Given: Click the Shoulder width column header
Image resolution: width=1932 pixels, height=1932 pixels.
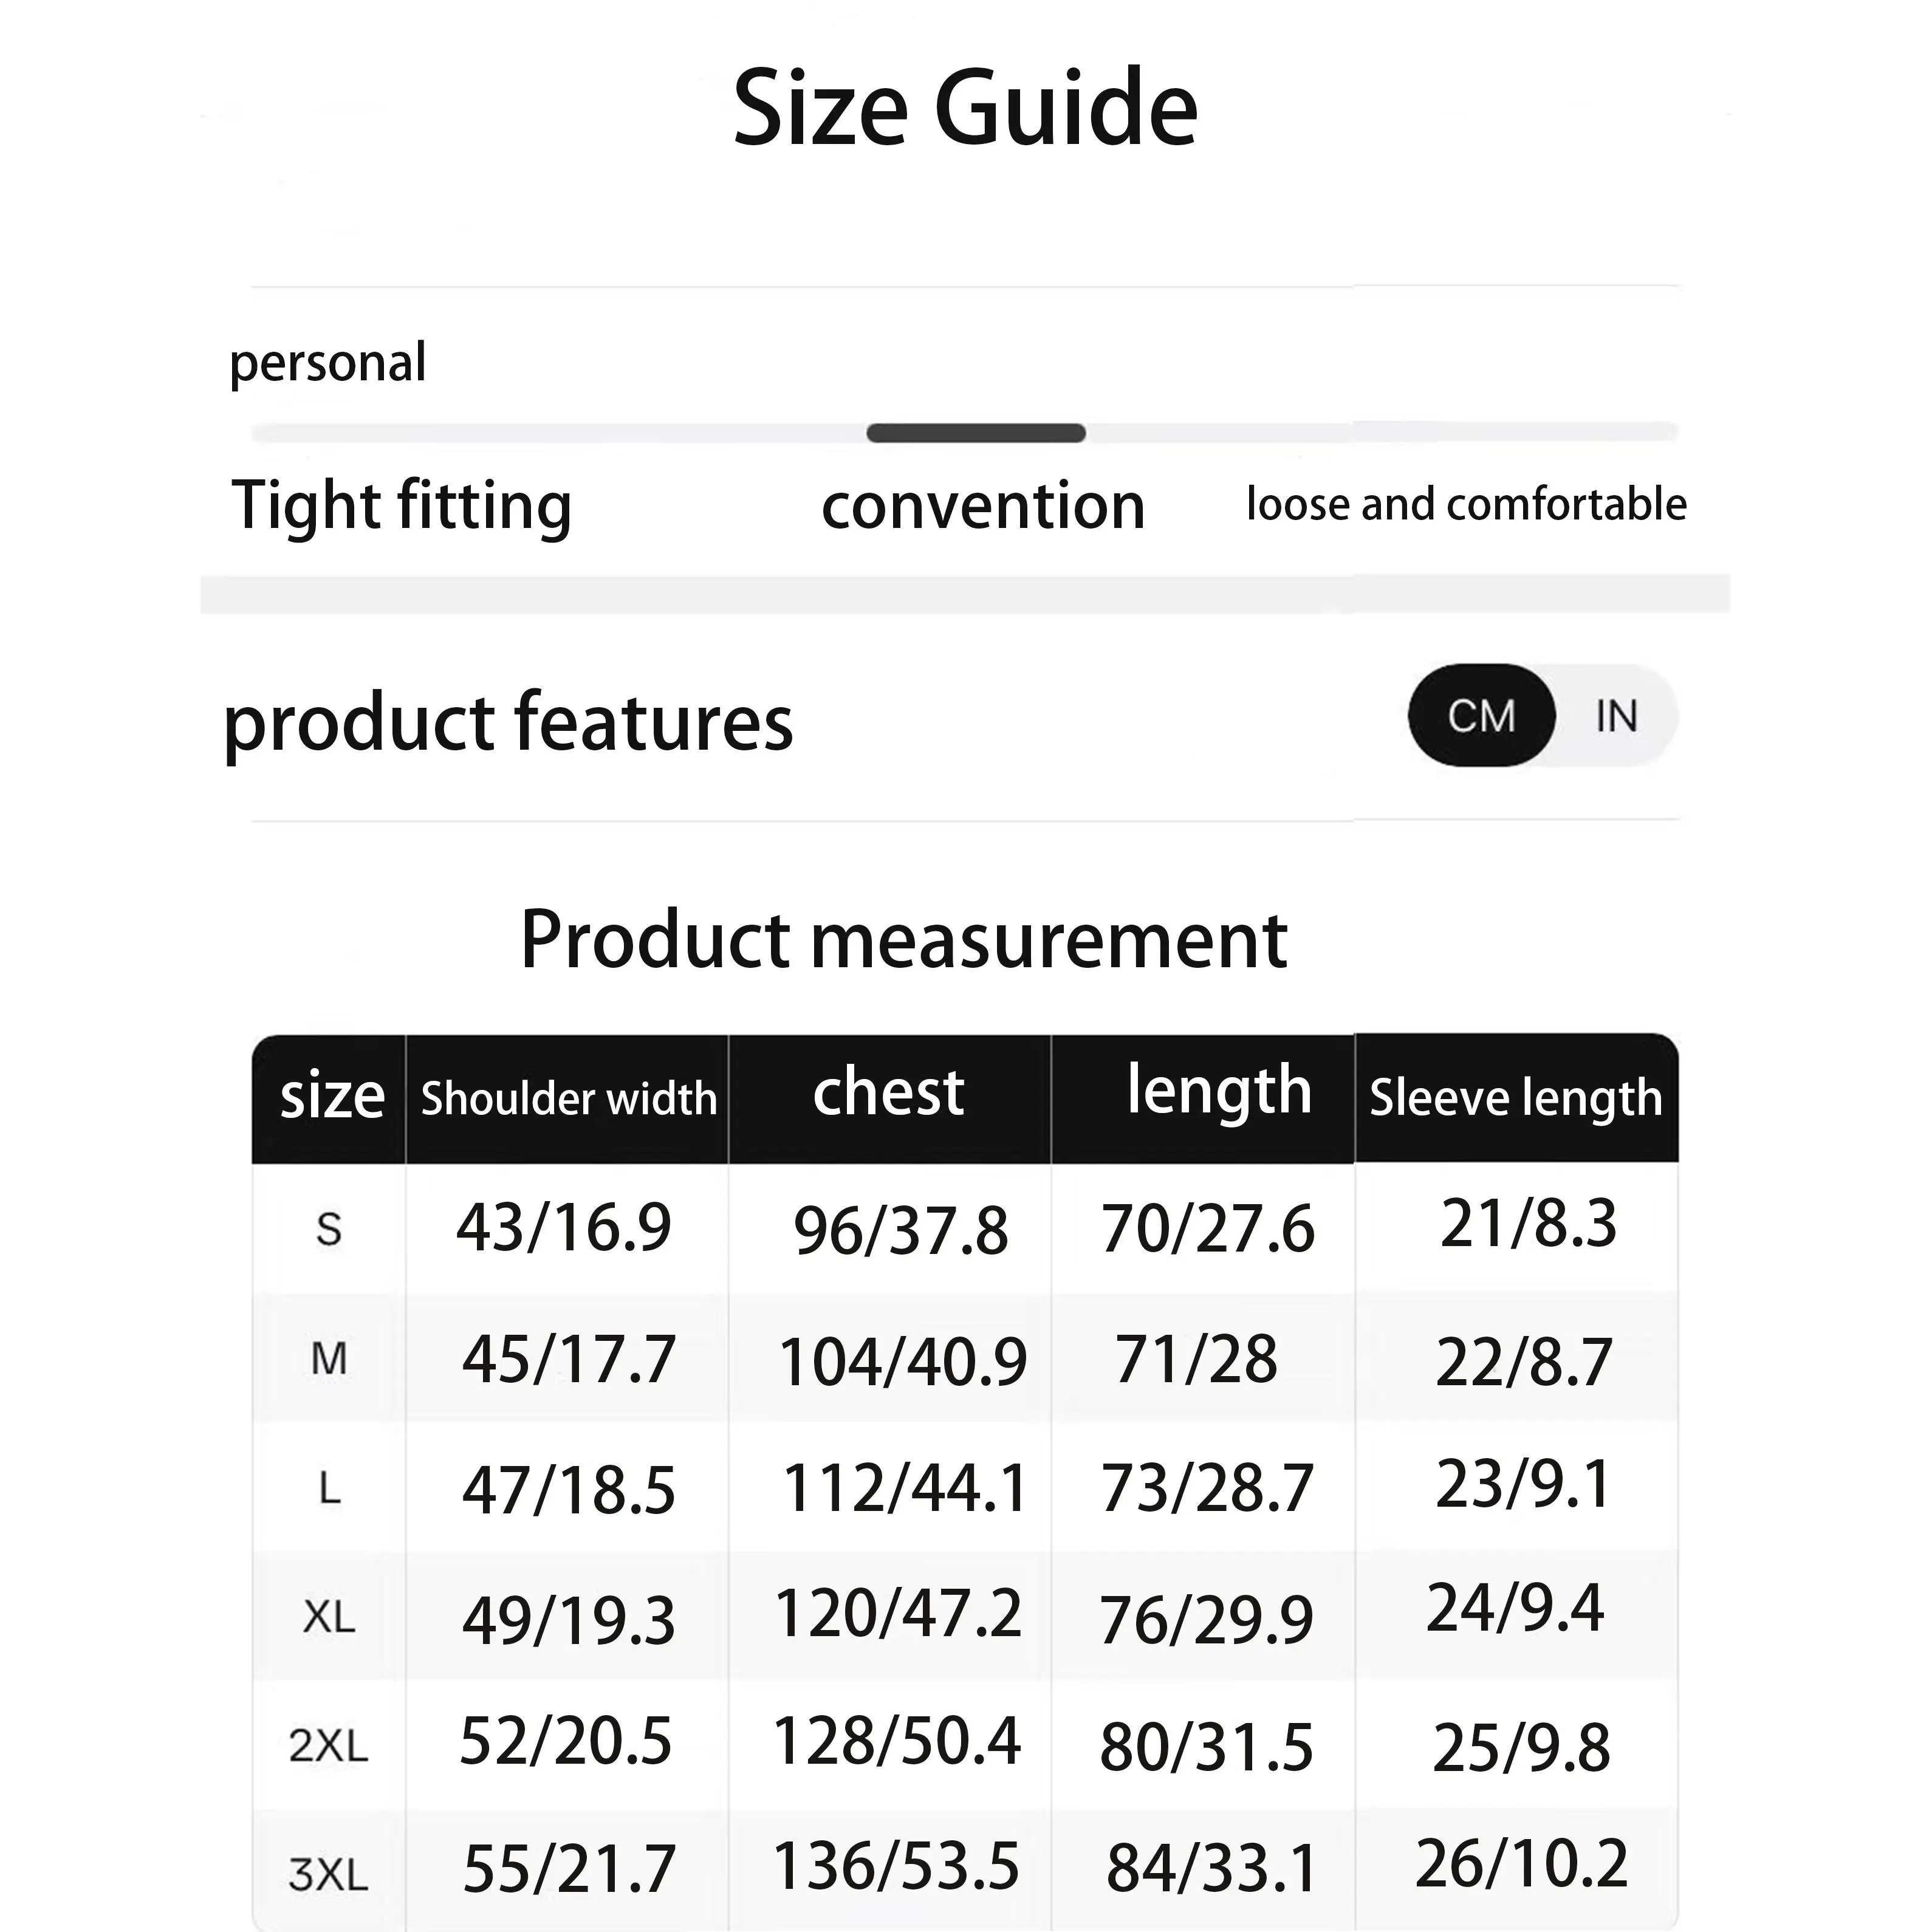Looking at the screenshot, I should click(x=568, y=1098).
